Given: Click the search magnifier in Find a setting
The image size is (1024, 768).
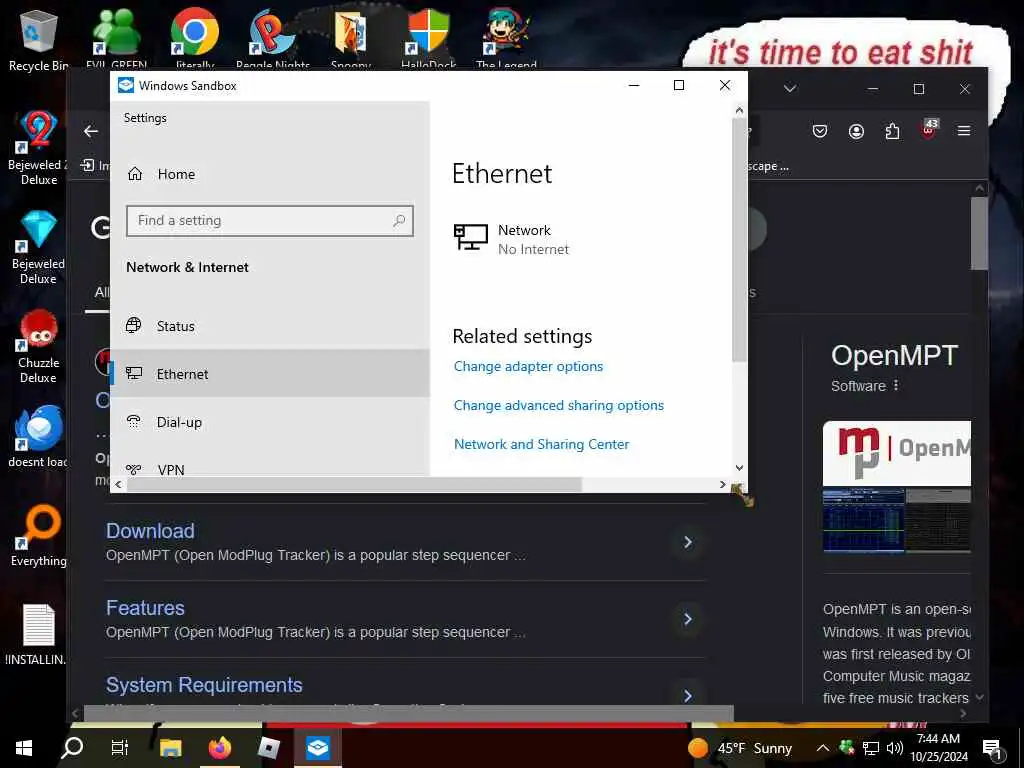Looking at the screenshot, I should tap(399, 221).
